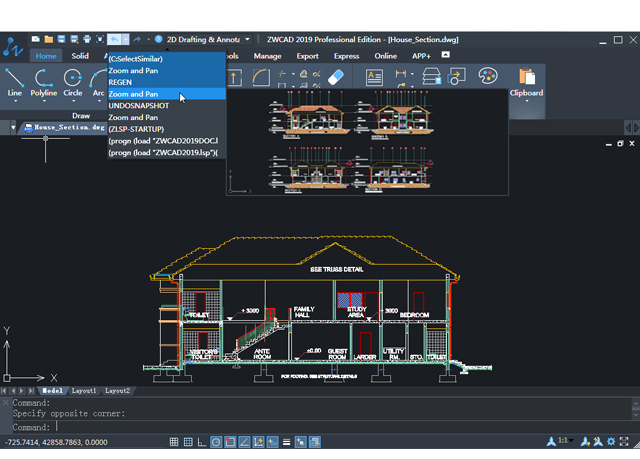This screenshot has width=640, height=459.
Task: Click the Fillet curve icon in the ribbon
Action: 261,77
